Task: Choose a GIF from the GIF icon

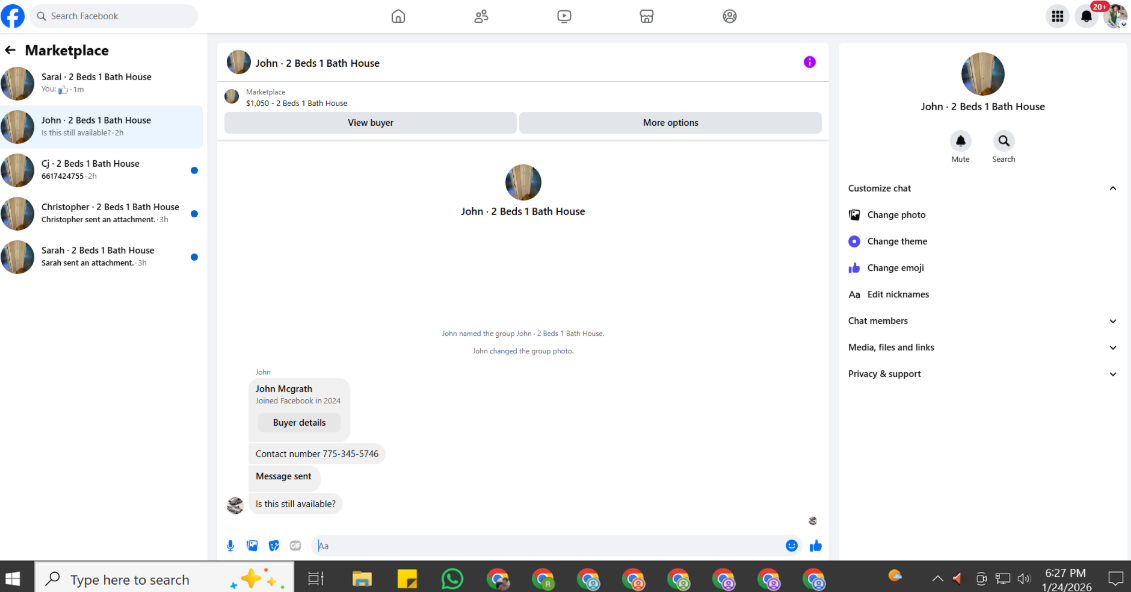Action: click(295, 546)
